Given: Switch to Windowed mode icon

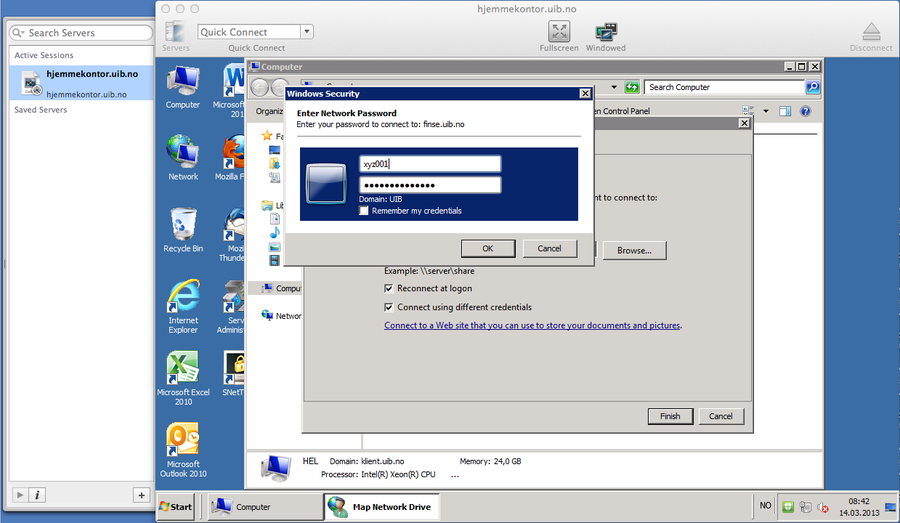Looking at the screenshot, I should pos(605,32).
